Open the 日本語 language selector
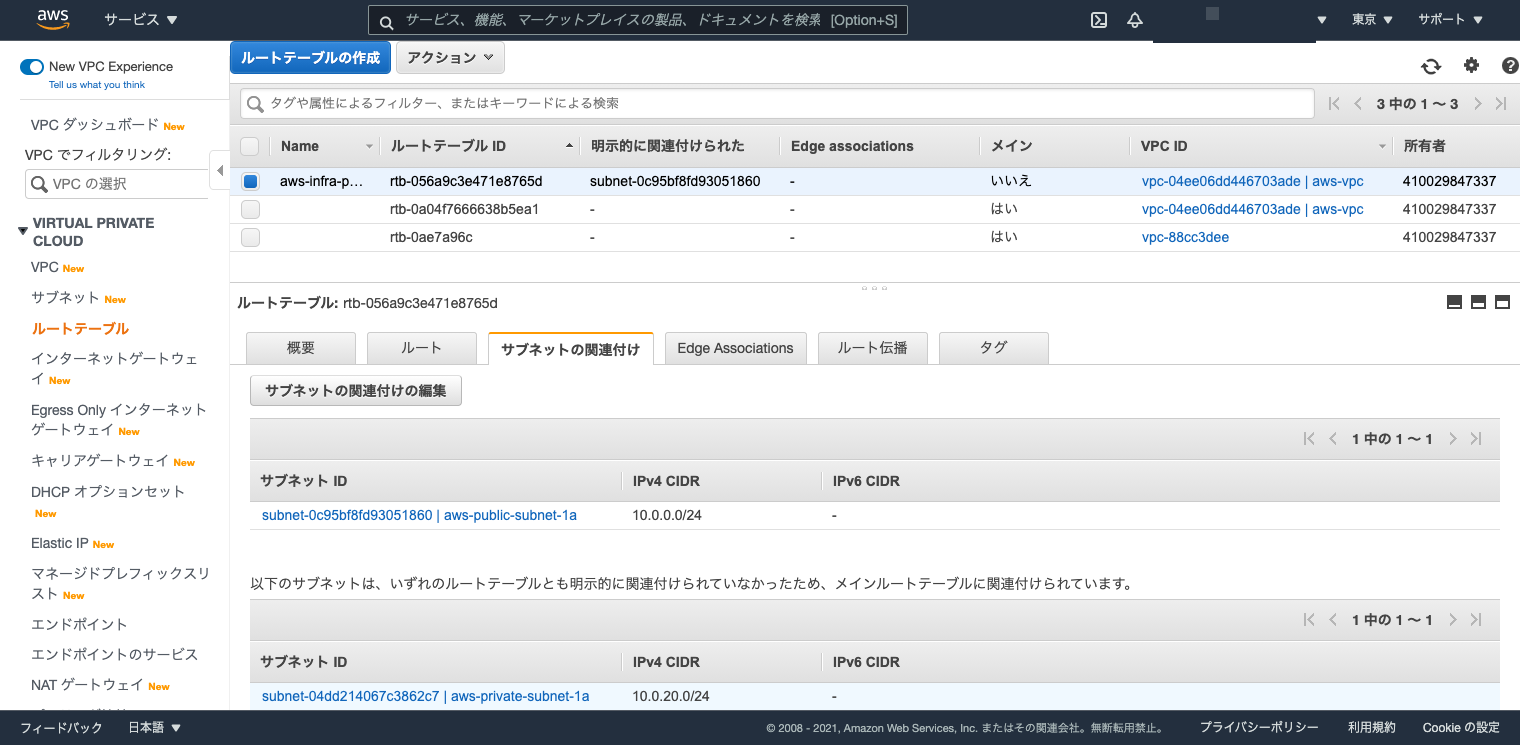The image size is (1520, 745). click(155, 728)
